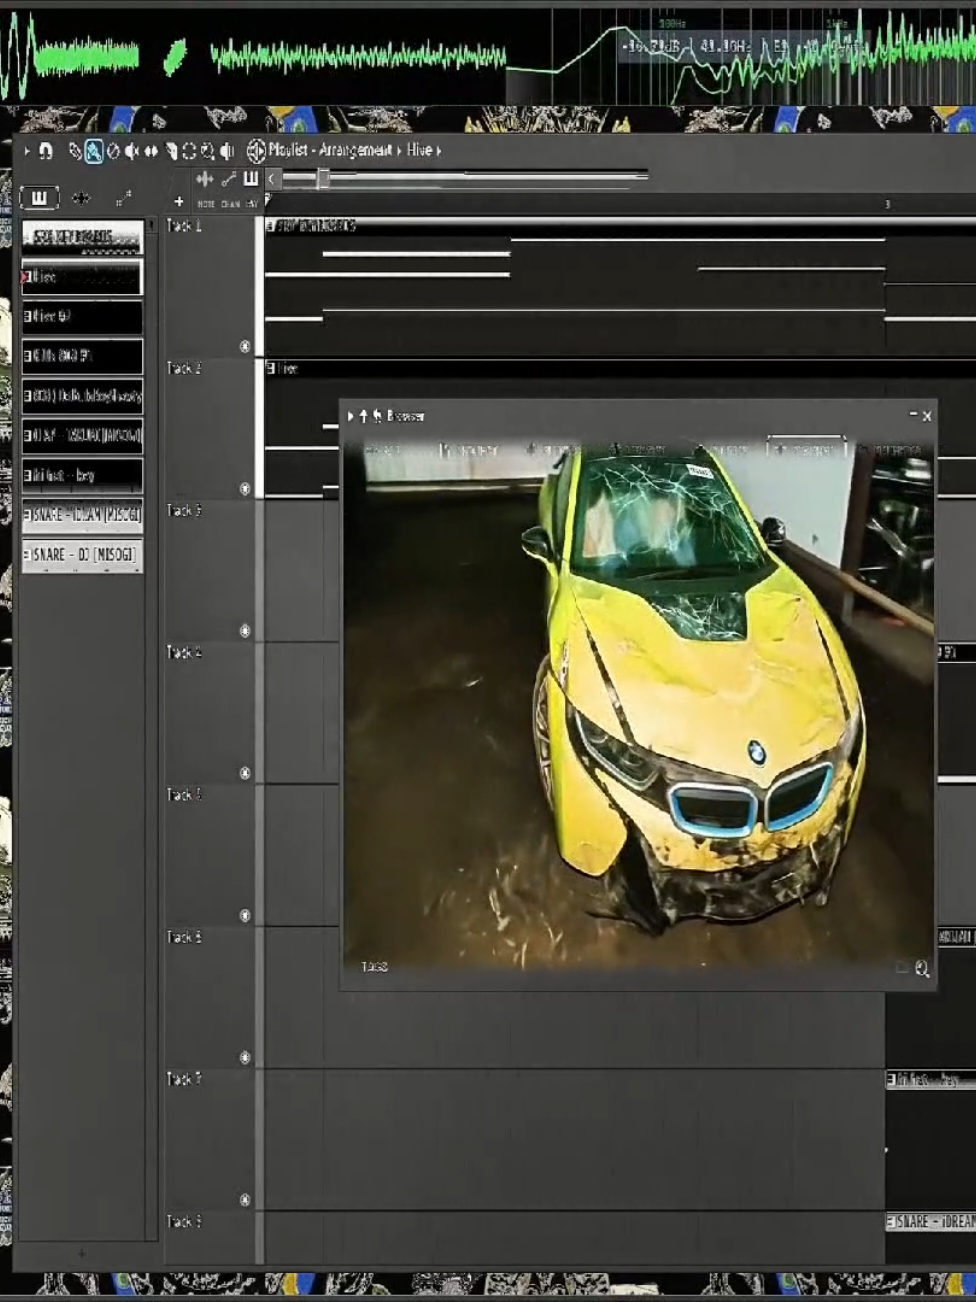Click the Playlist window icon beside the title
The height and width of the screenshot is (1302, 976).
coord(256,151)
